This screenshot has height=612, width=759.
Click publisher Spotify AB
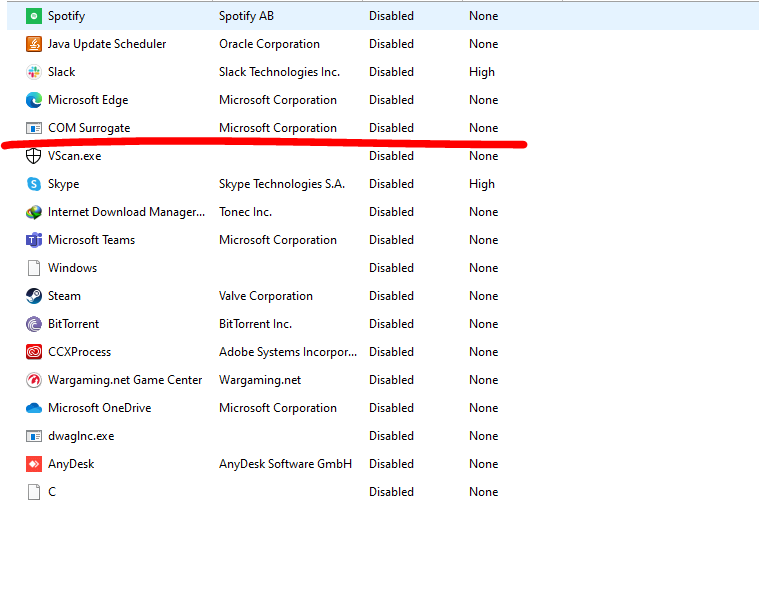[246, 16]
